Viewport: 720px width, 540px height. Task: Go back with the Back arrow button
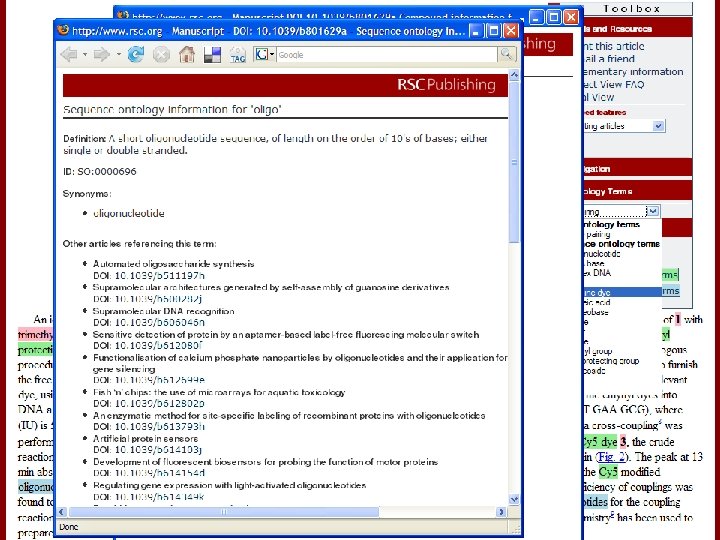tap(69, 55)
